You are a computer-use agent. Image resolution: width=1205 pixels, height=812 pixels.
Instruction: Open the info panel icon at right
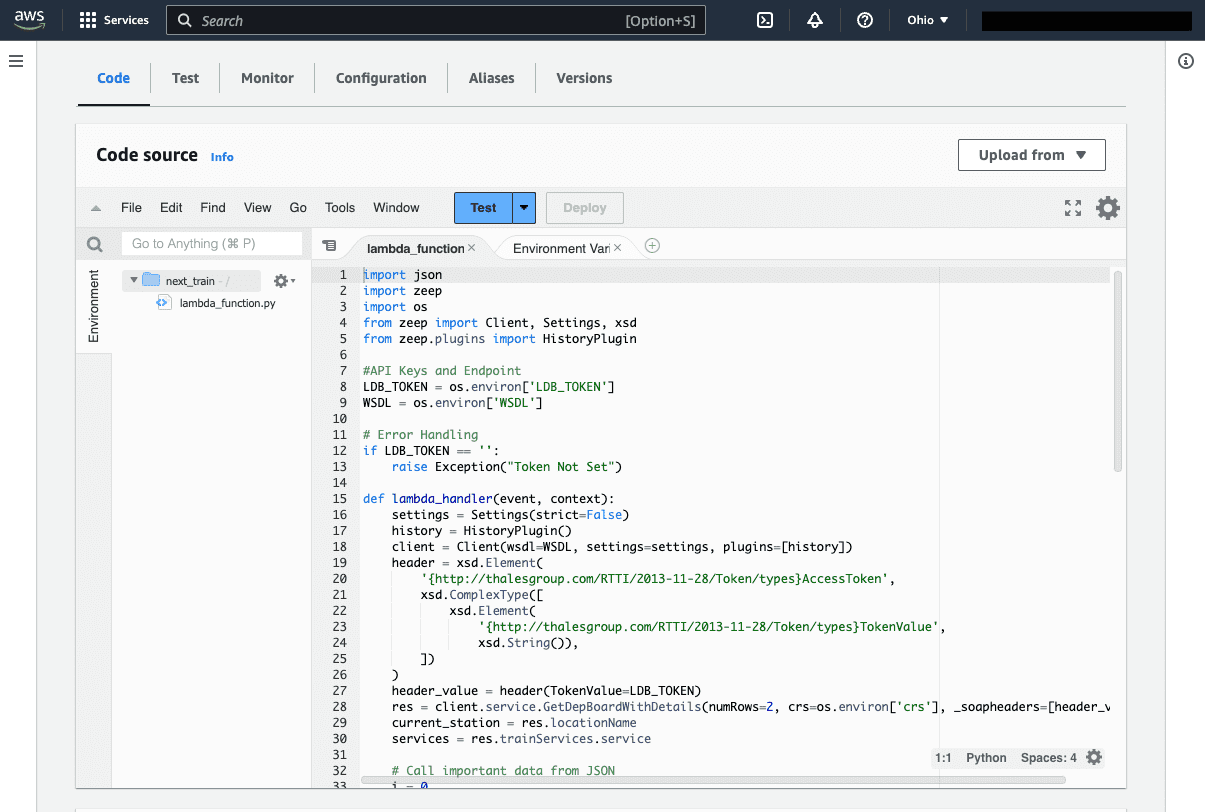point(1186,62)
